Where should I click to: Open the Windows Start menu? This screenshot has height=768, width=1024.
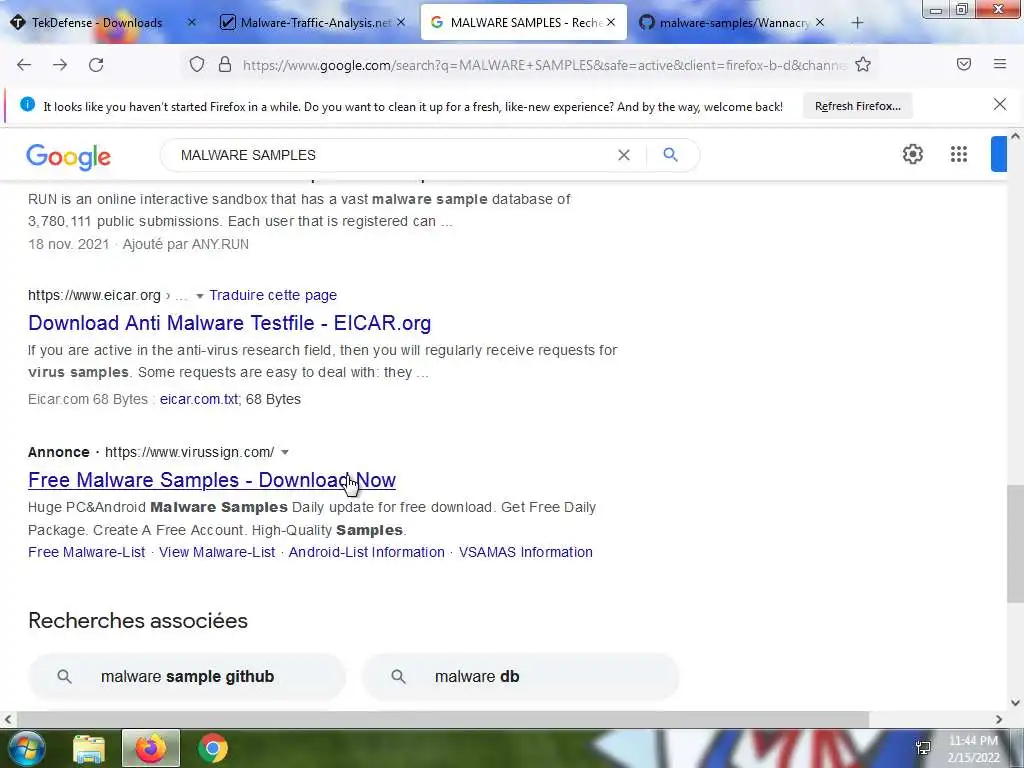(26, 748)
